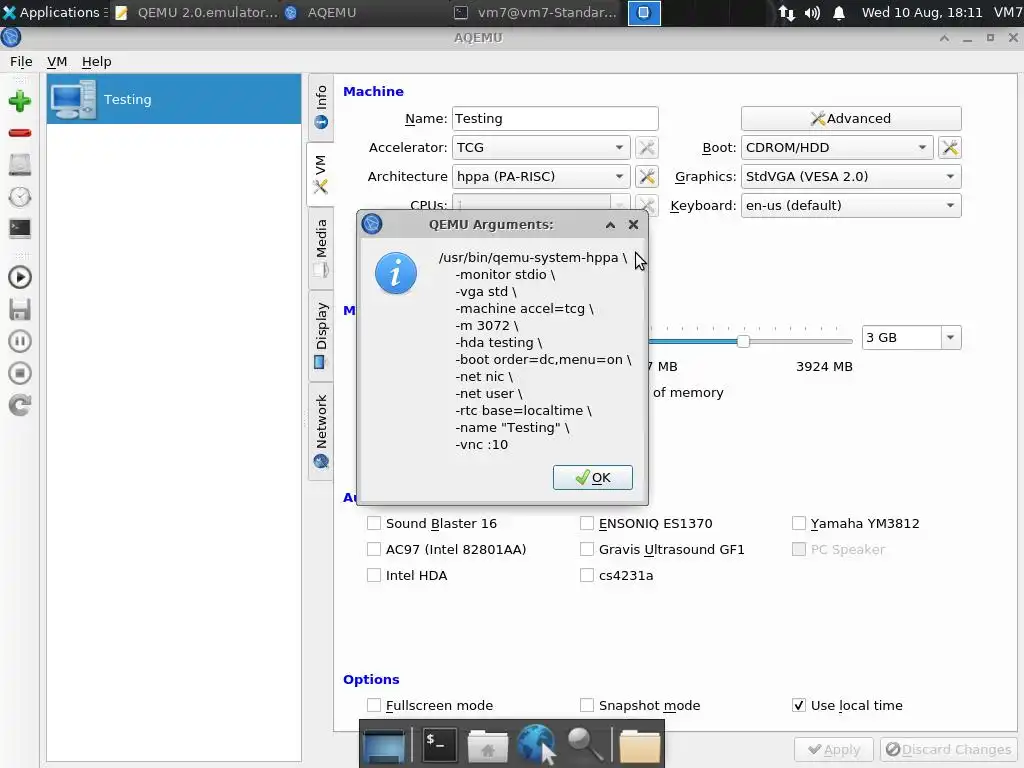This screenshot has width=1024, height=768.
Task: Click the memory slider handle
Action: click(743, 341)
